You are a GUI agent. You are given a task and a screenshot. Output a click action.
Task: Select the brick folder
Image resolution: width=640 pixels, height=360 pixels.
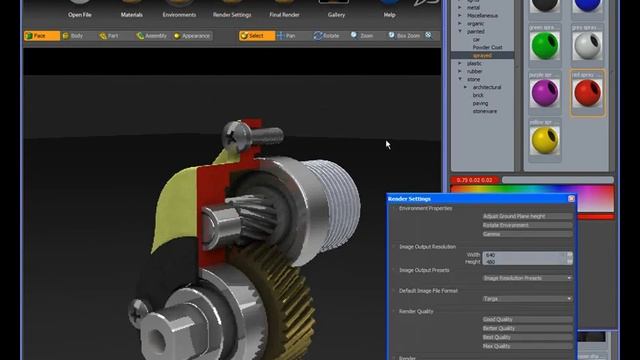click(478, 95)
